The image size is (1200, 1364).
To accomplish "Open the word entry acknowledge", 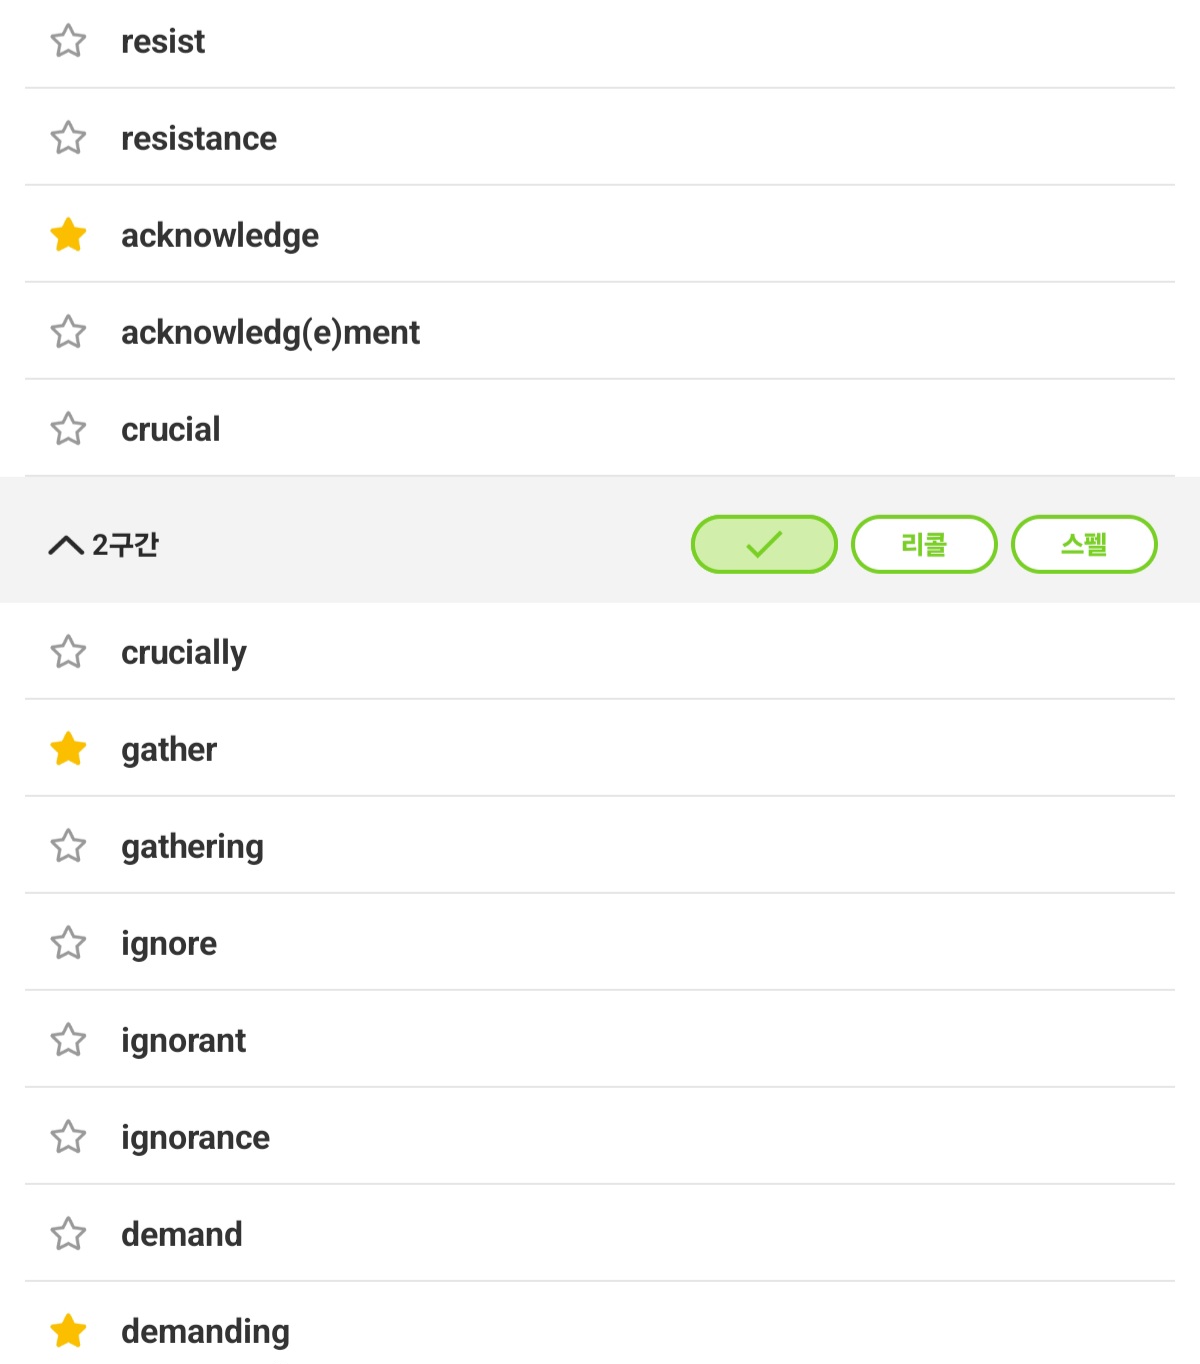I will 600,234.
